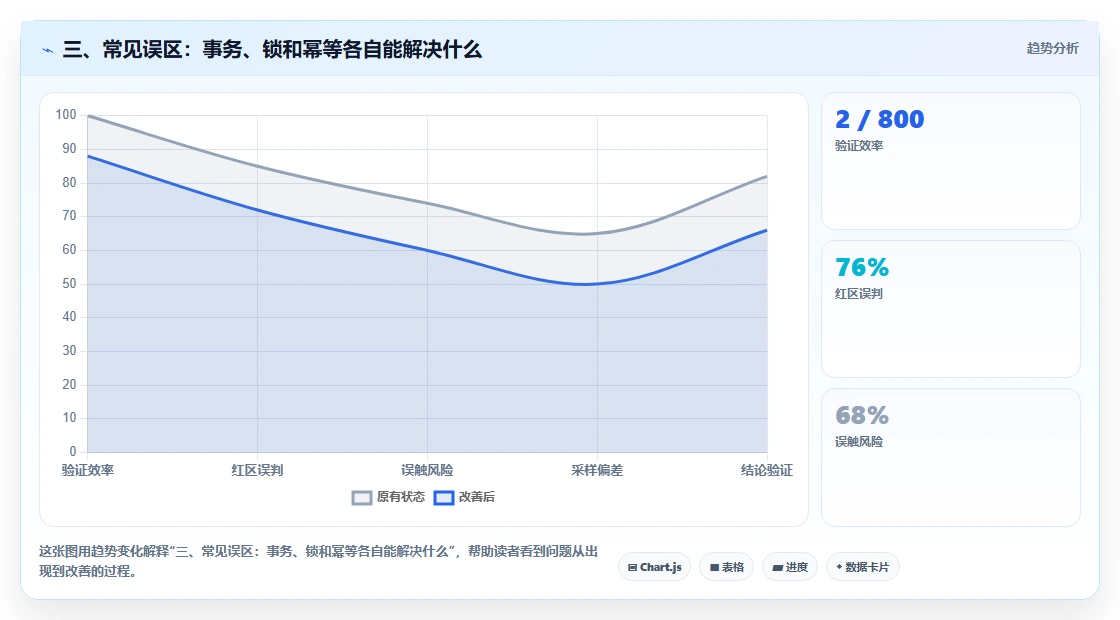Open the 76% 红区误判 card
1120x620 pixels.
951,309
